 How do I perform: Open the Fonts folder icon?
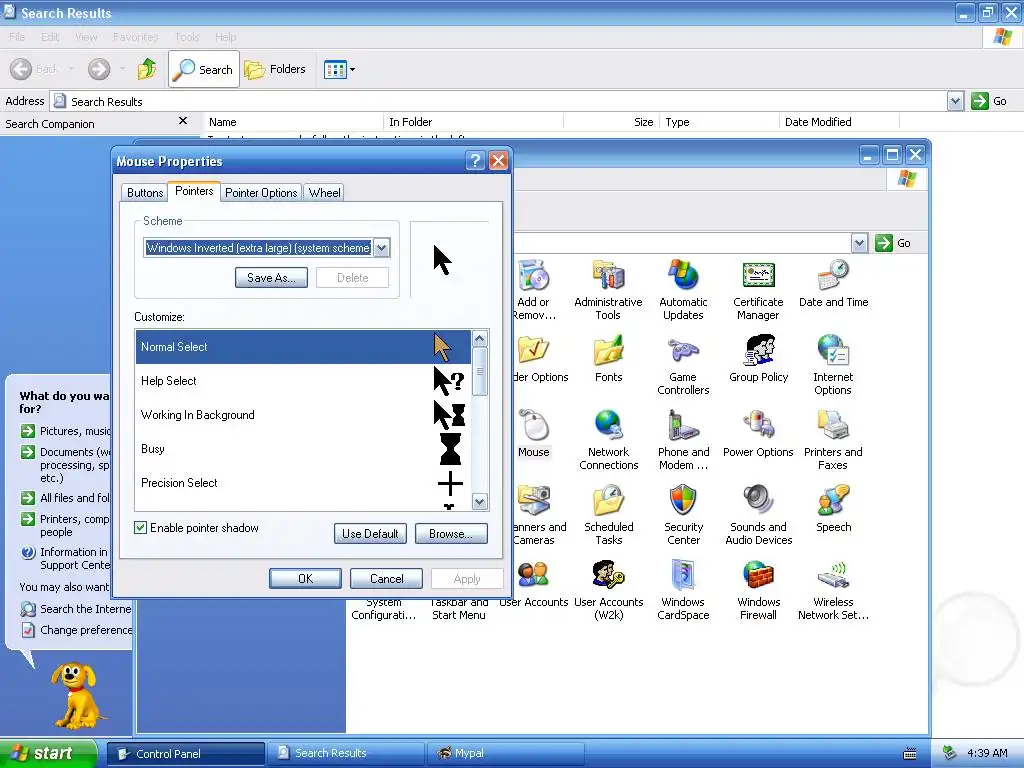pos(609,359)
